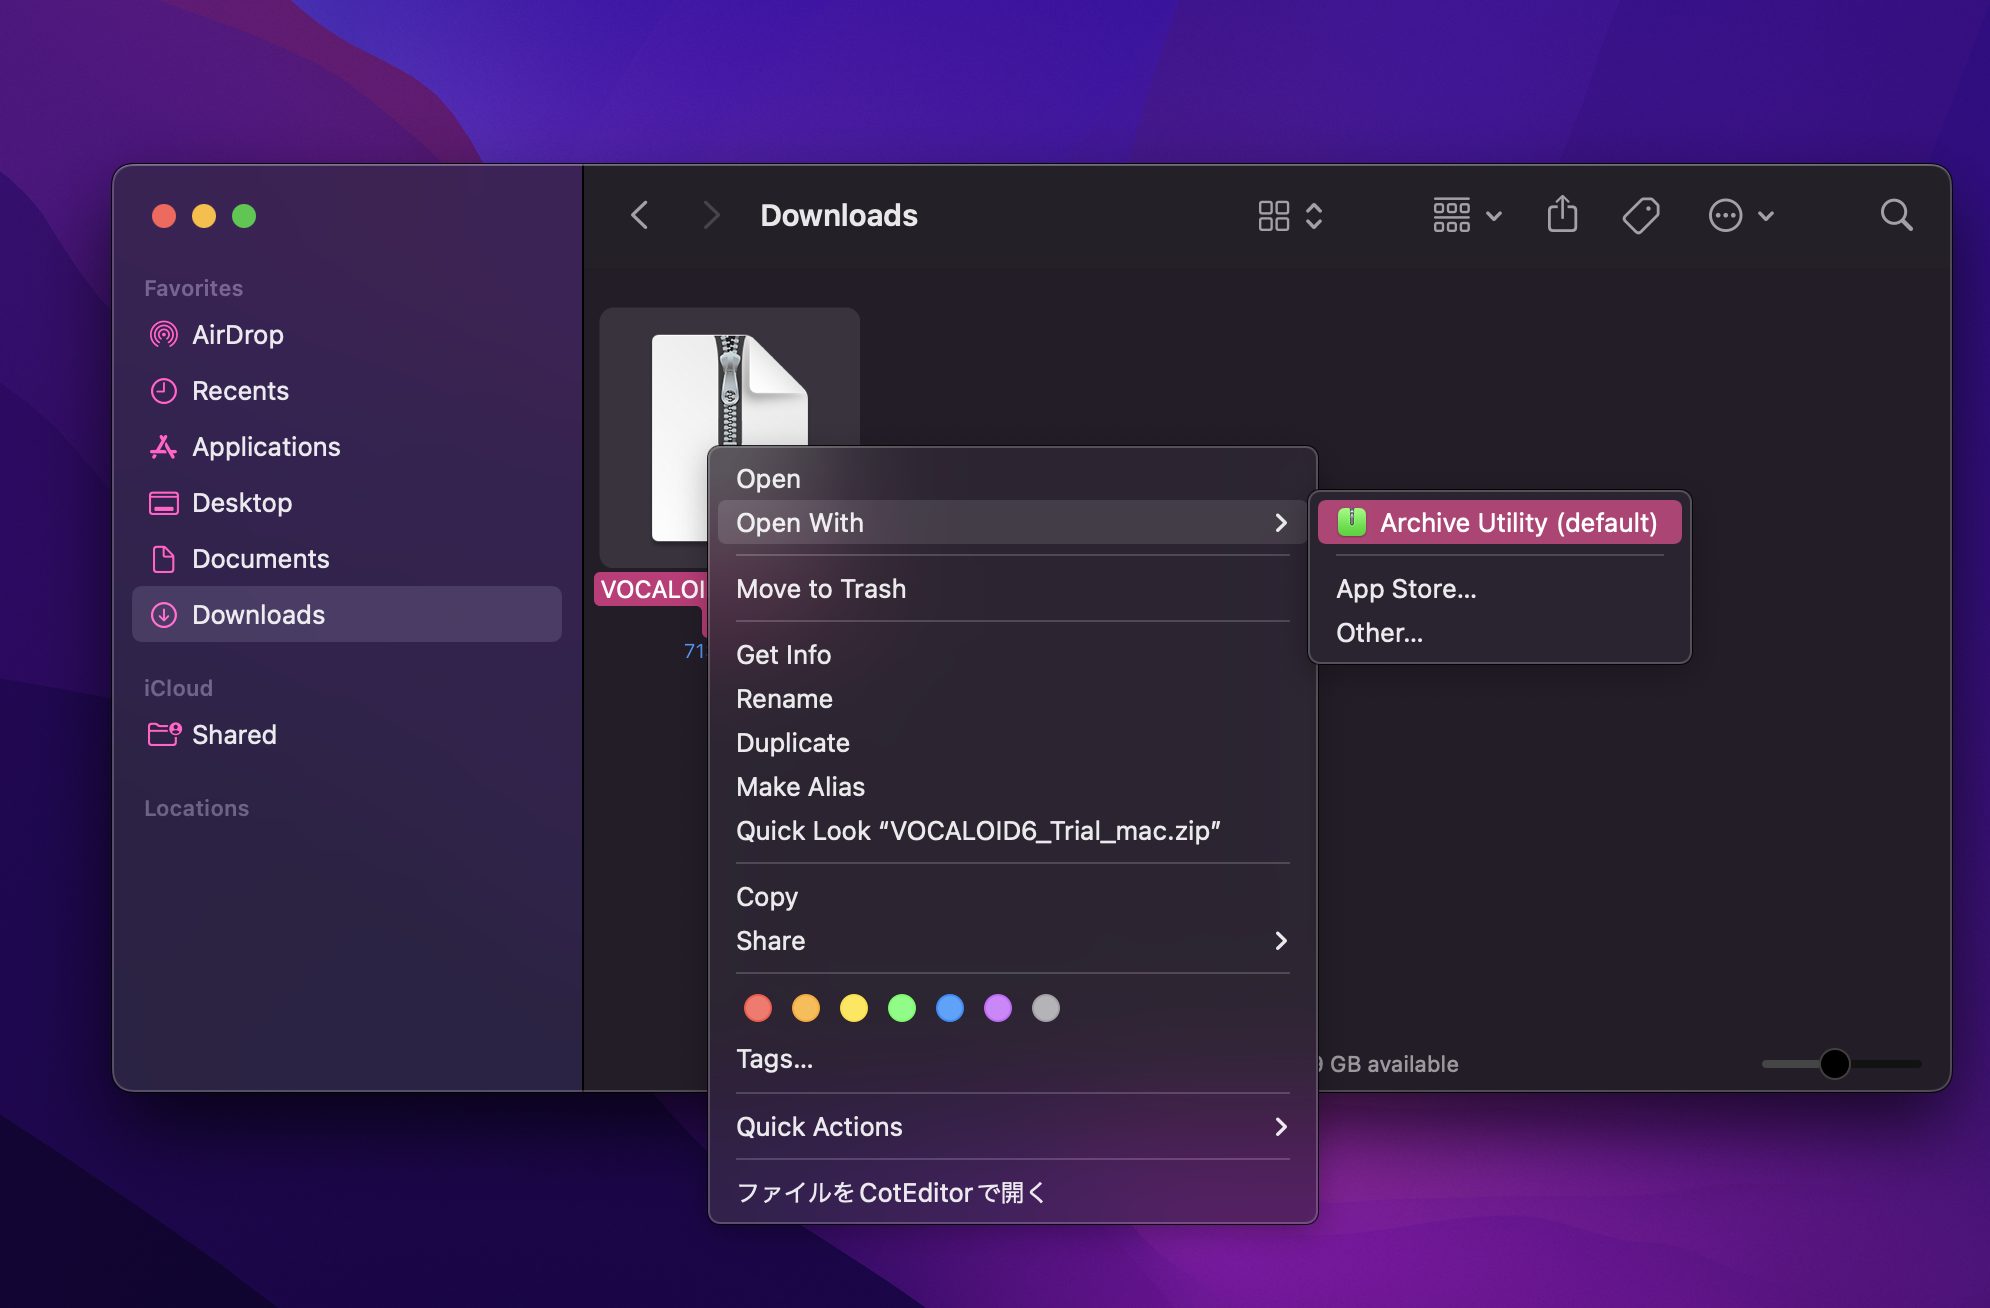
Task: Click the Applications sidebar icon
Action: pyautogui.click(x=164, y=447)
